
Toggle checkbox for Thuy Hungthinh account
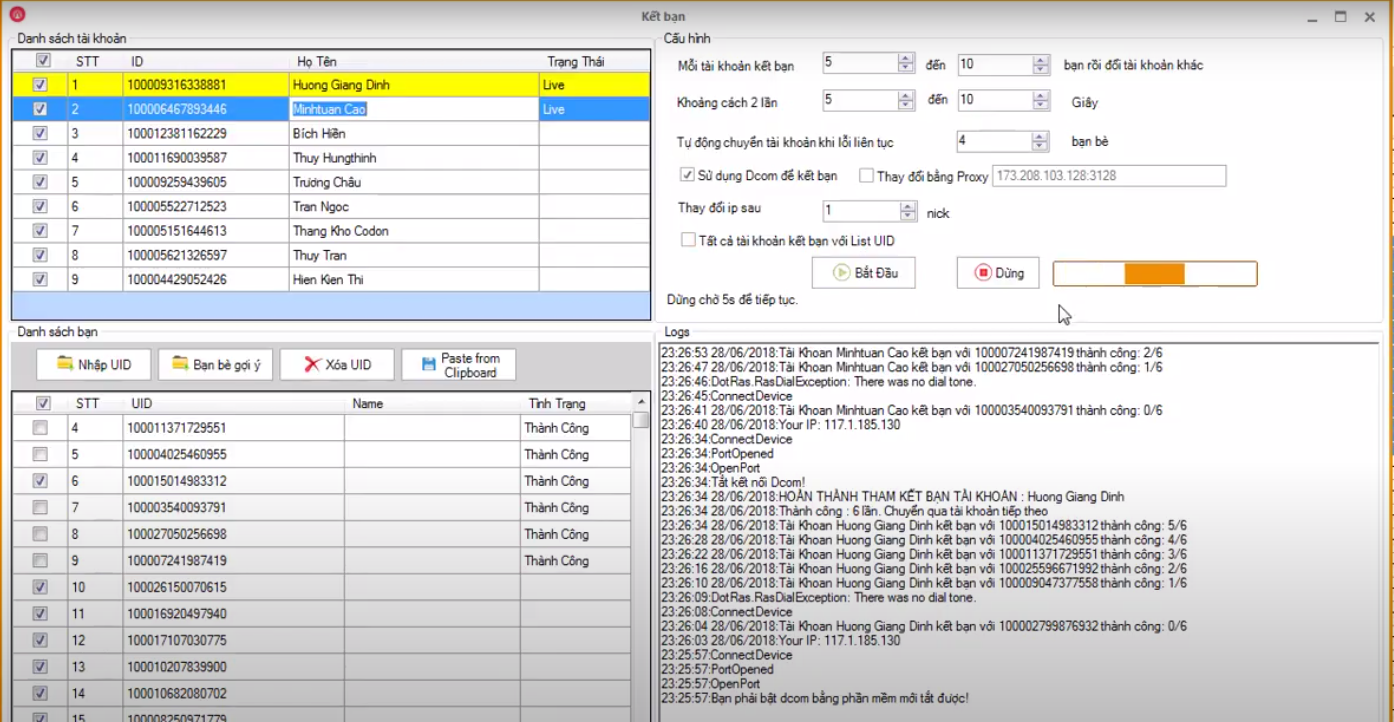click(x=40, y=158)
